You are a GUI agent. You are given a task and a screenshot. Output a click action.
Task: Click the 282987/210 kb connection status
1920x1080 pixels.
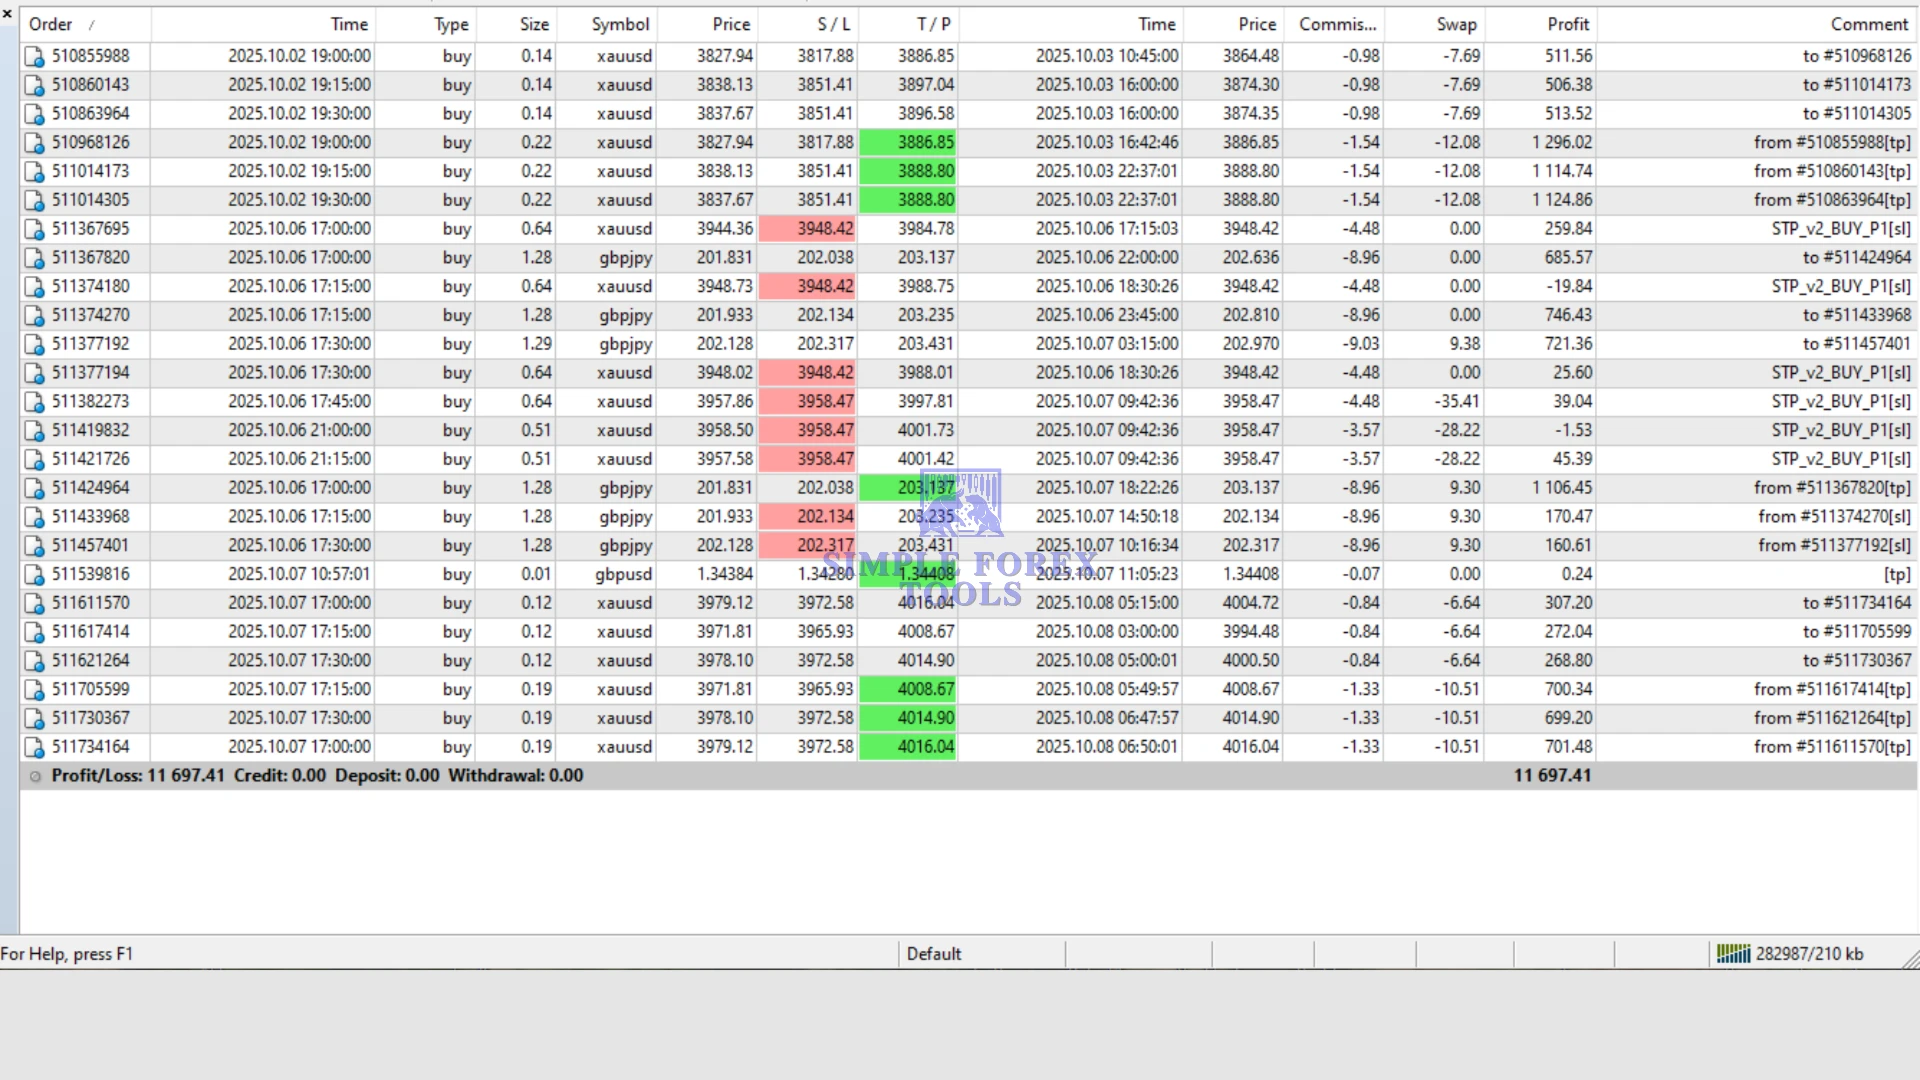[x=1809, y=954]
